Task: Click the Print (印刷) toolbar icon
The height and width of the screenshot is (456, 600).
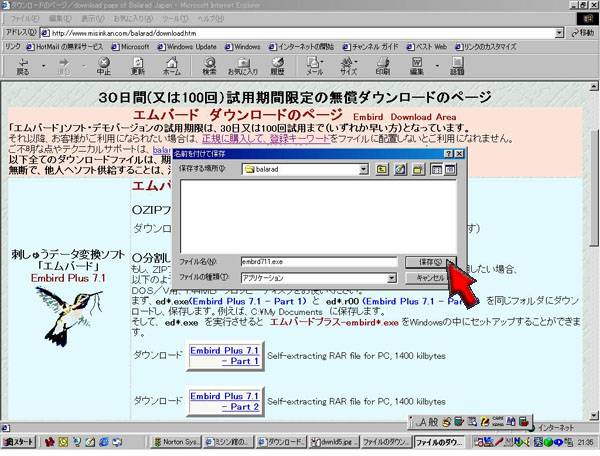Action: click(x=383, y=66)
